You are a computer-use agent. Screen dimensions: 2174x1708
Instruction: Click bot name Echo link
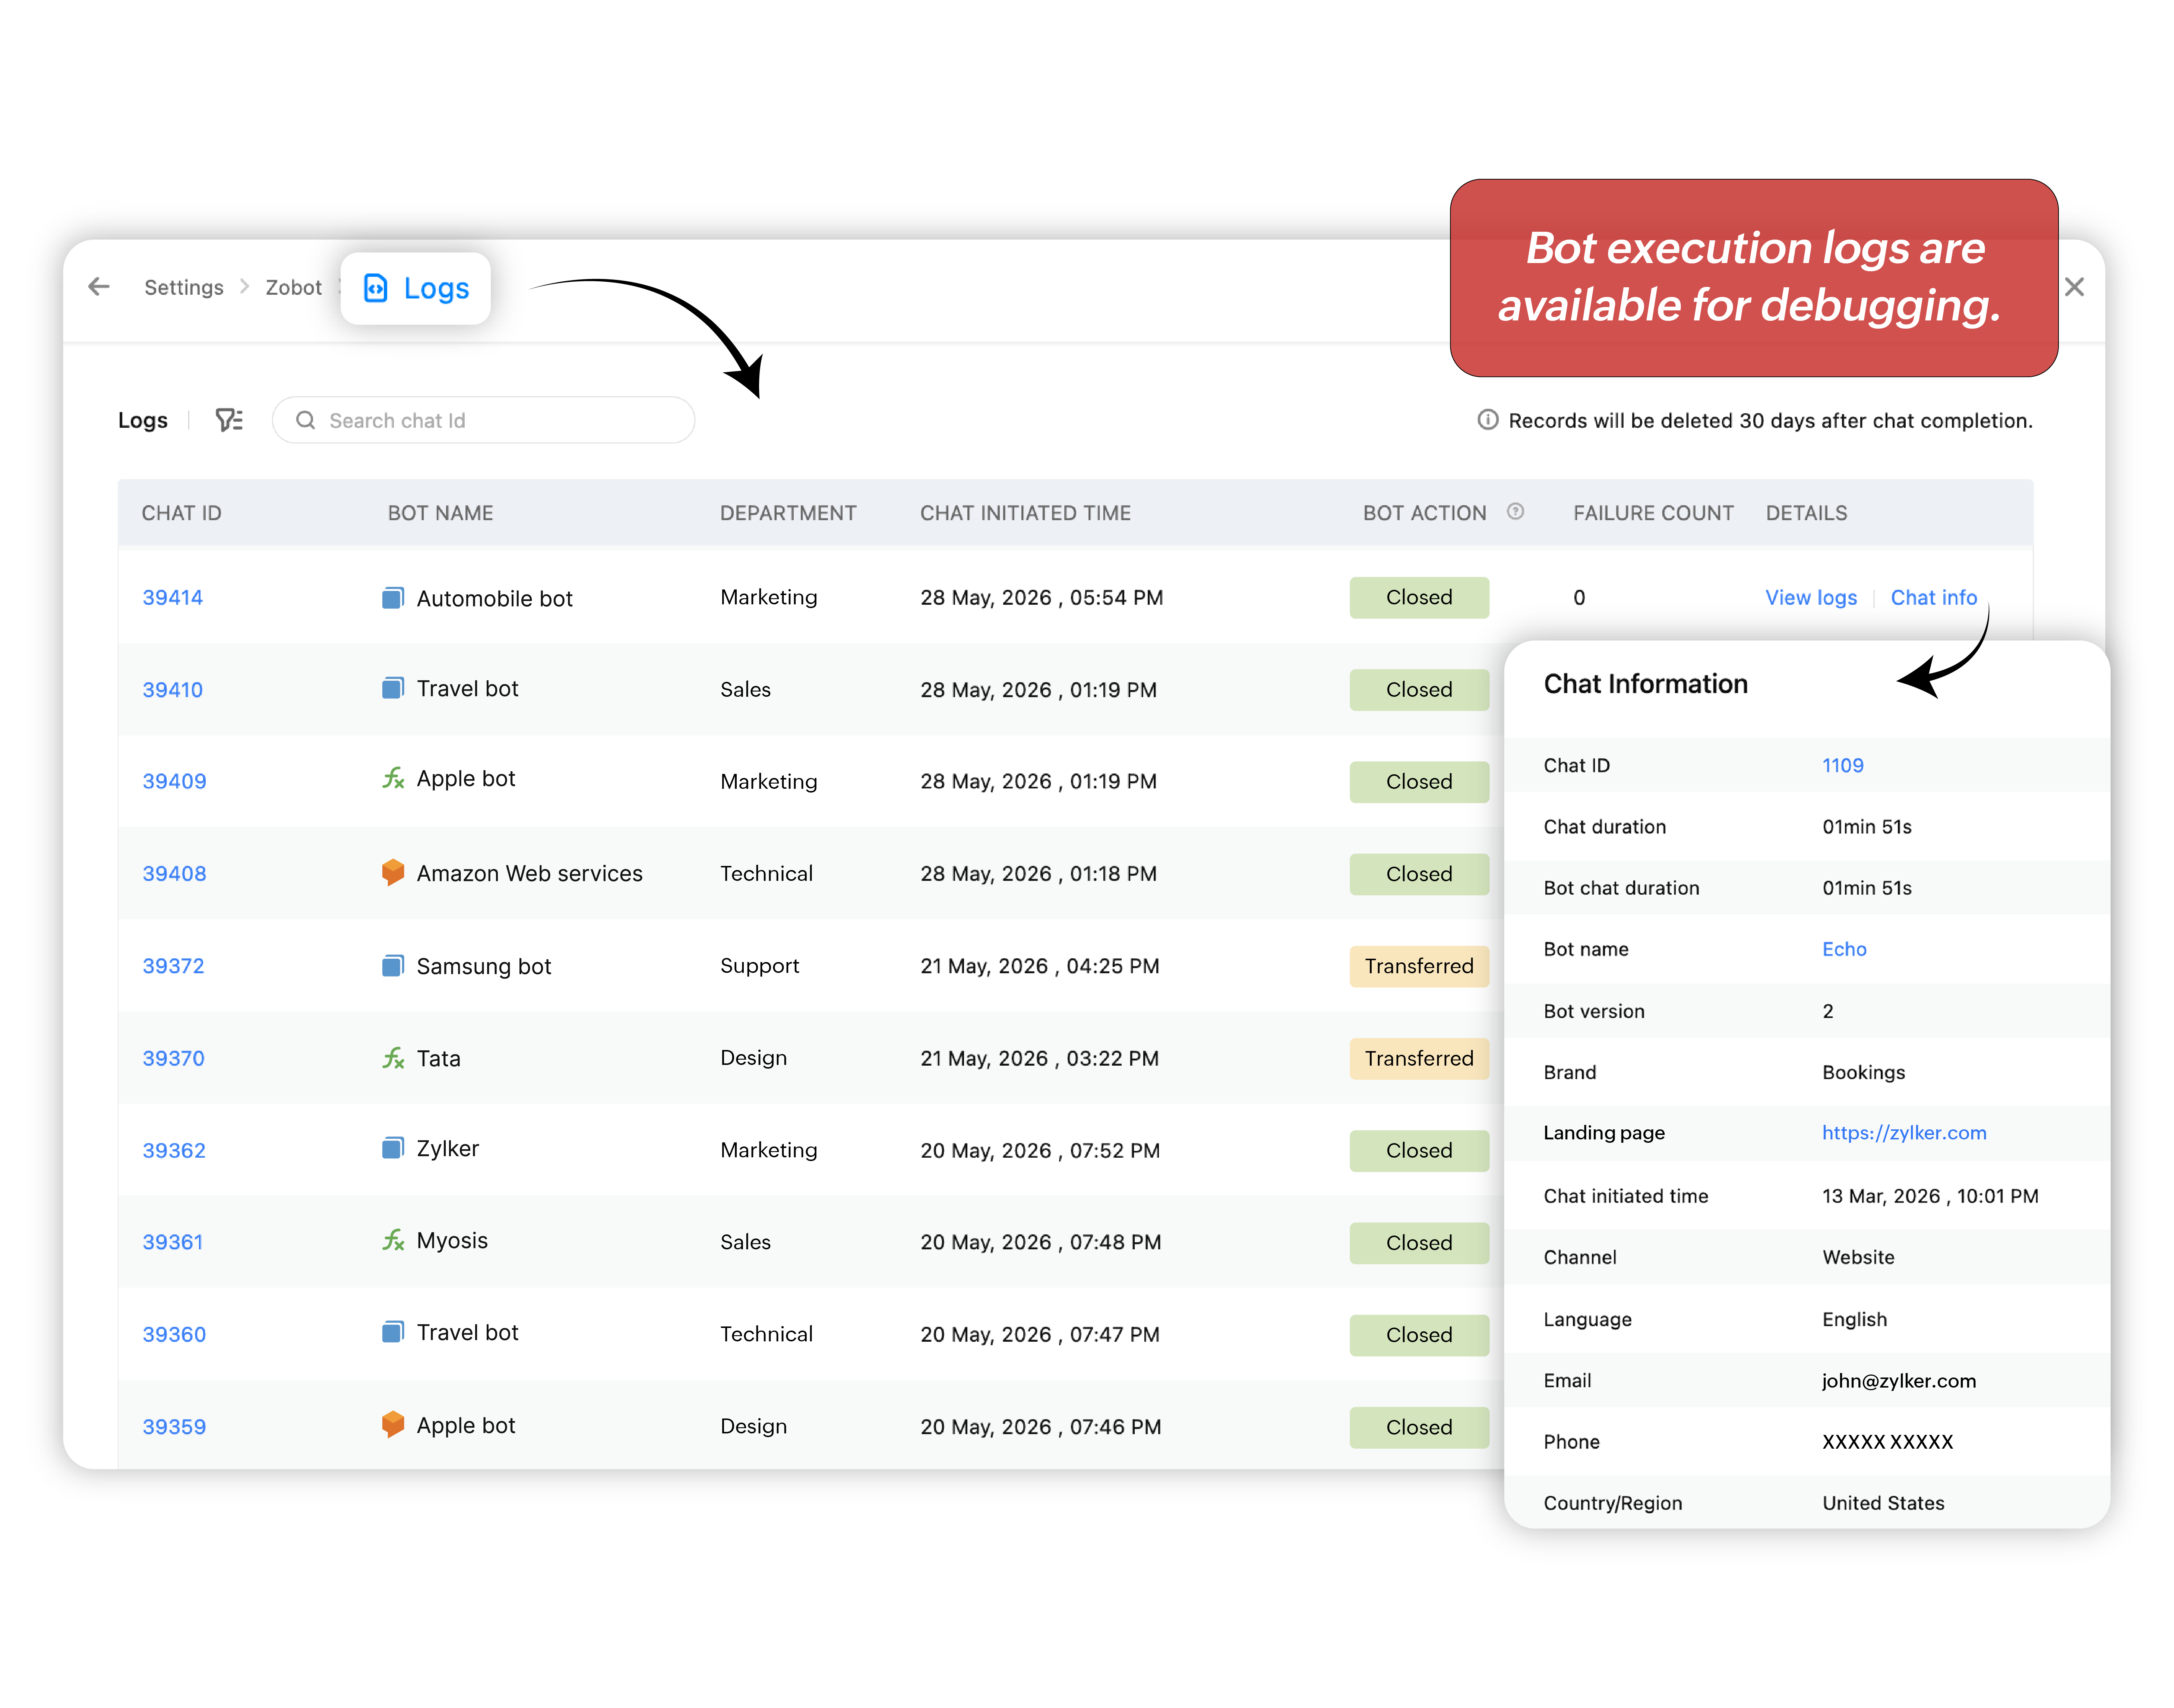click(x=1844, y=949)
